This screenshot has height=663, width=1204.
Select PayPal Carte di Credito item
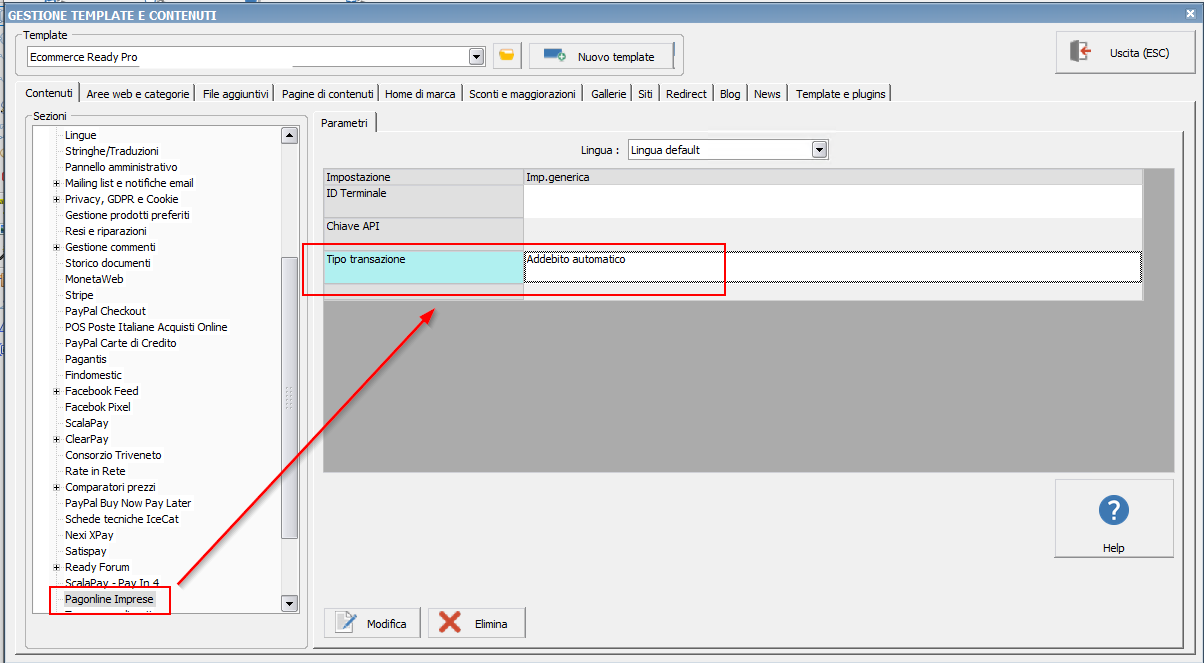(121, 343)
